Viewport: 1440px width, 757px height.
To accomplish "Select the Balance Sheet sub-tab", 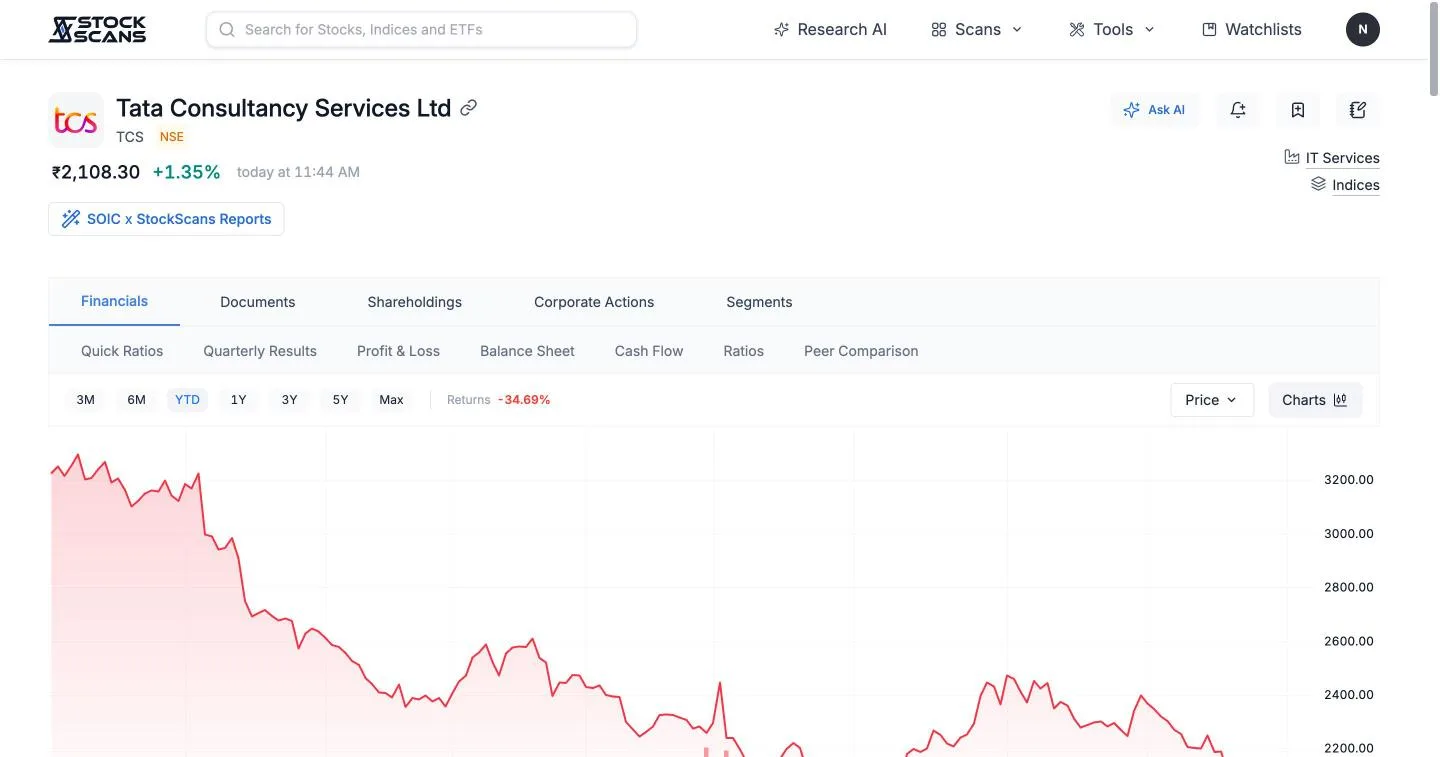I will [x=527, y=351].
